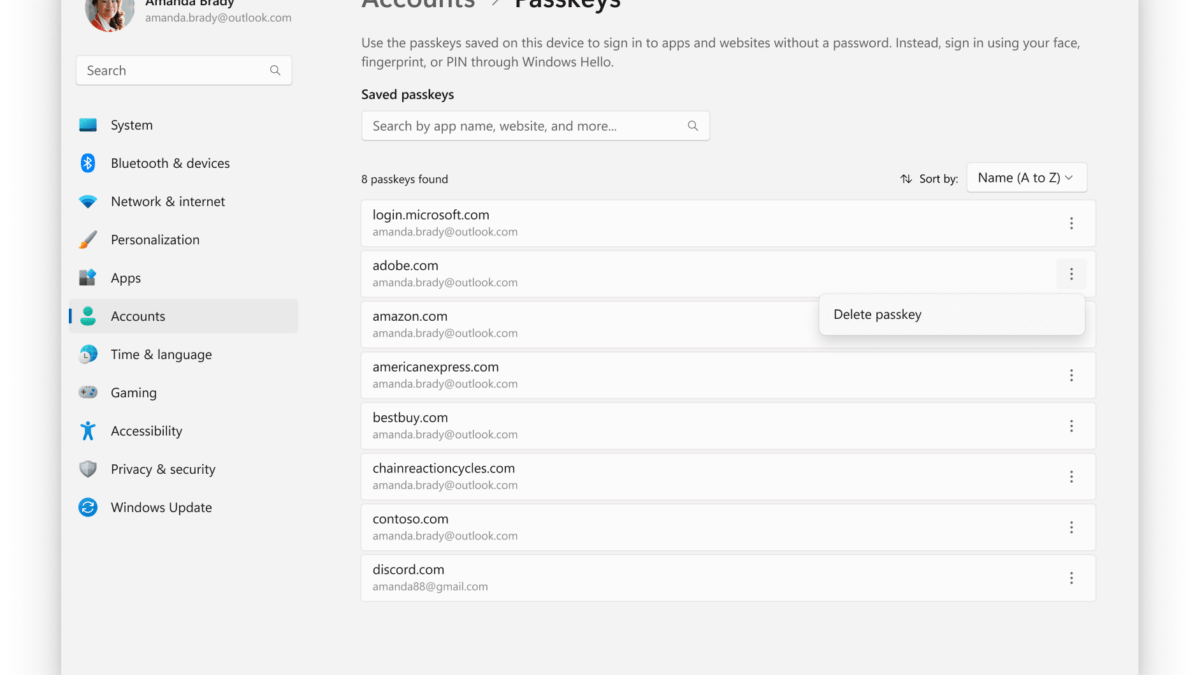Open Personalization label
This screenshot has height=675, width=1200.
pyautogui.click(x=155, y=240)
